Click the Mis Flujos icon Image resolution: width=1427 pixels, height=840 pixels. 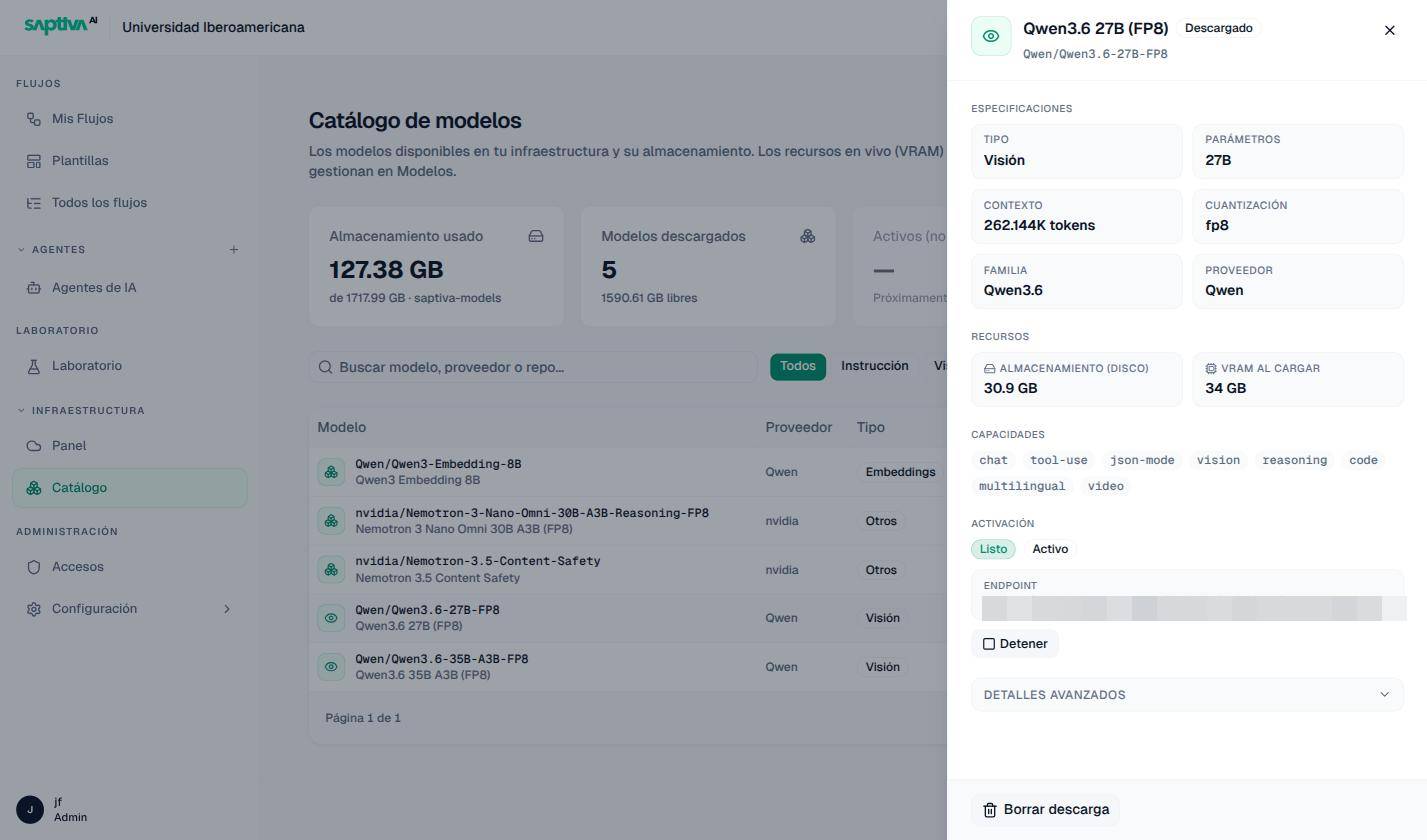point(34,119)
